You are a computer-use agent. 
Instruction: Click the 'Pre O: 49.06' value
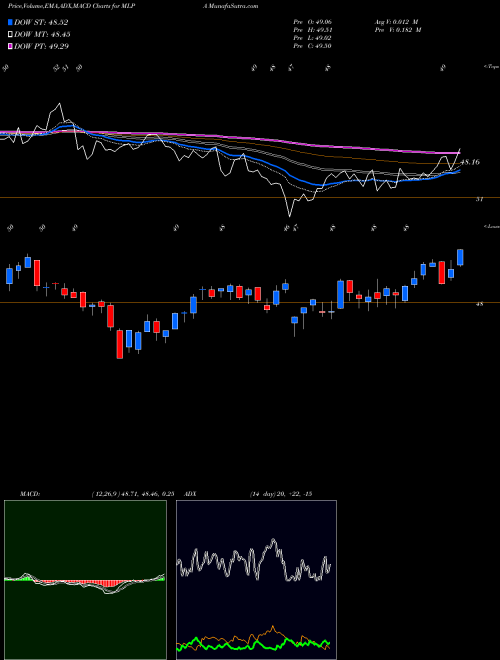[x=312, y=22]
